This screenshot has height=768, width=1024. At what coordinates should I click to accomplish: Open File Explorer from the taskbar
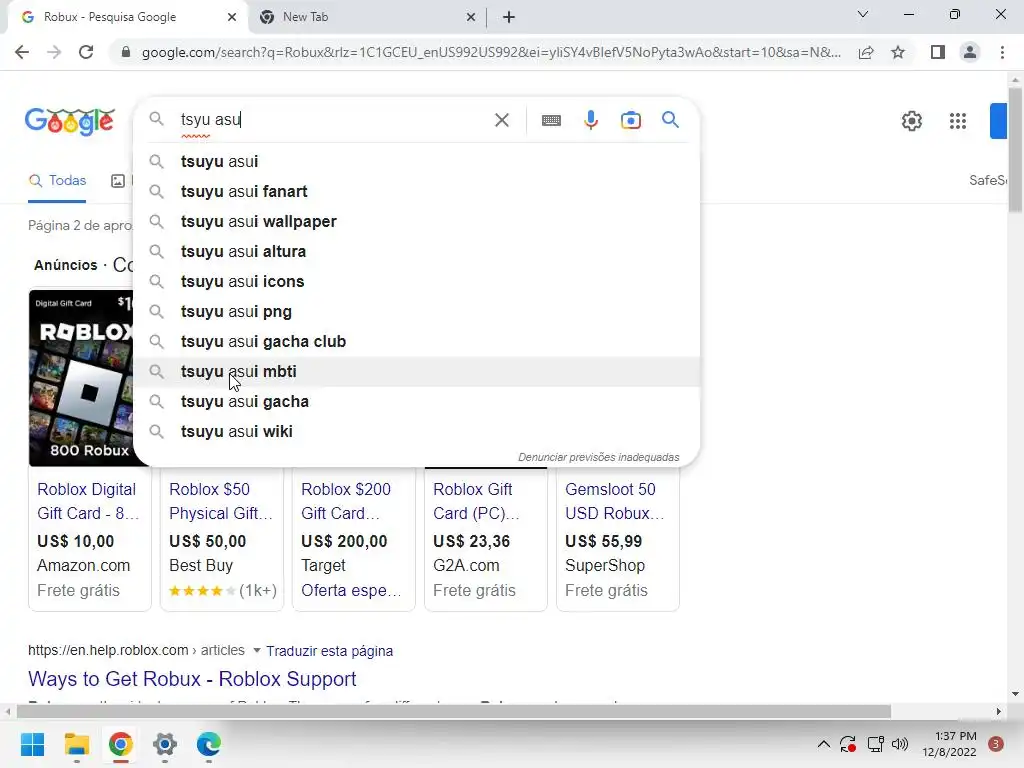(x=76, y=744)
